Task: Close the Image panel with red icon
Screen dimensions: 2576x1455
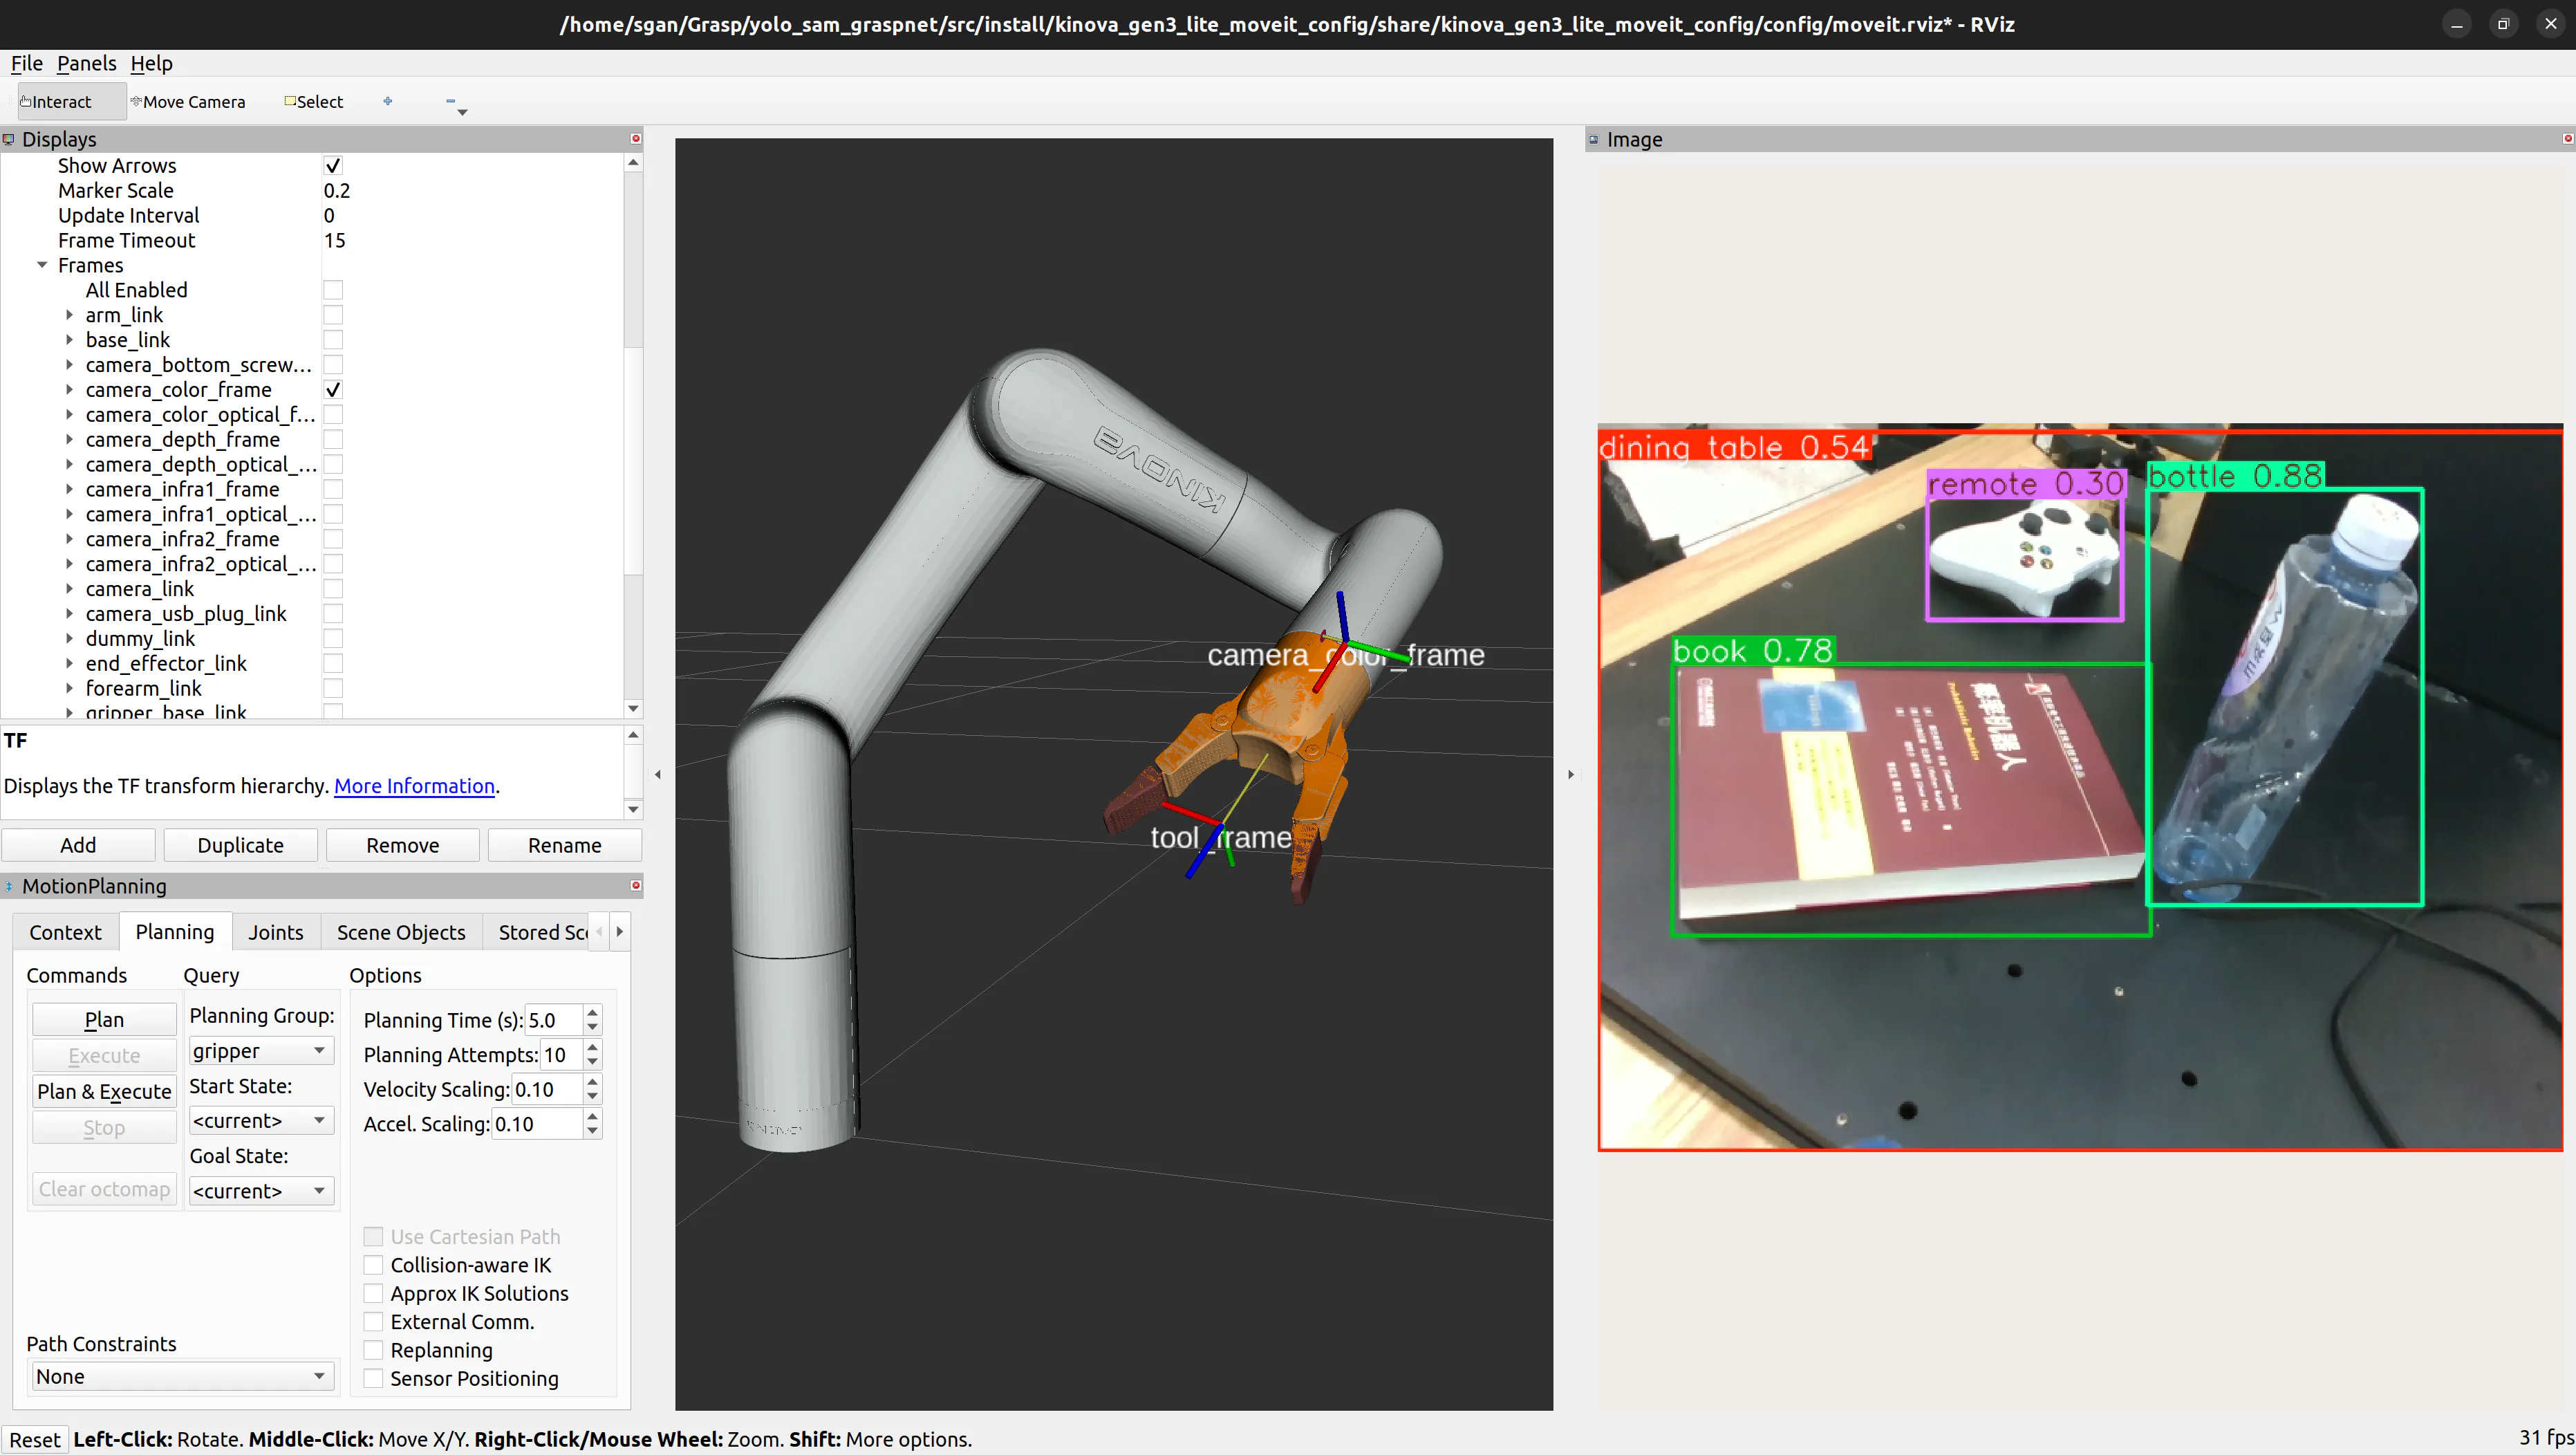Action: [x=2567, y=139]
